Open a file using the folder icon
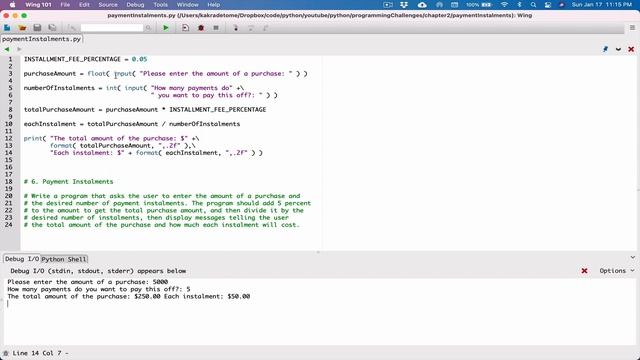Viewport: 640px width, 360px height. tap(22, 28)
